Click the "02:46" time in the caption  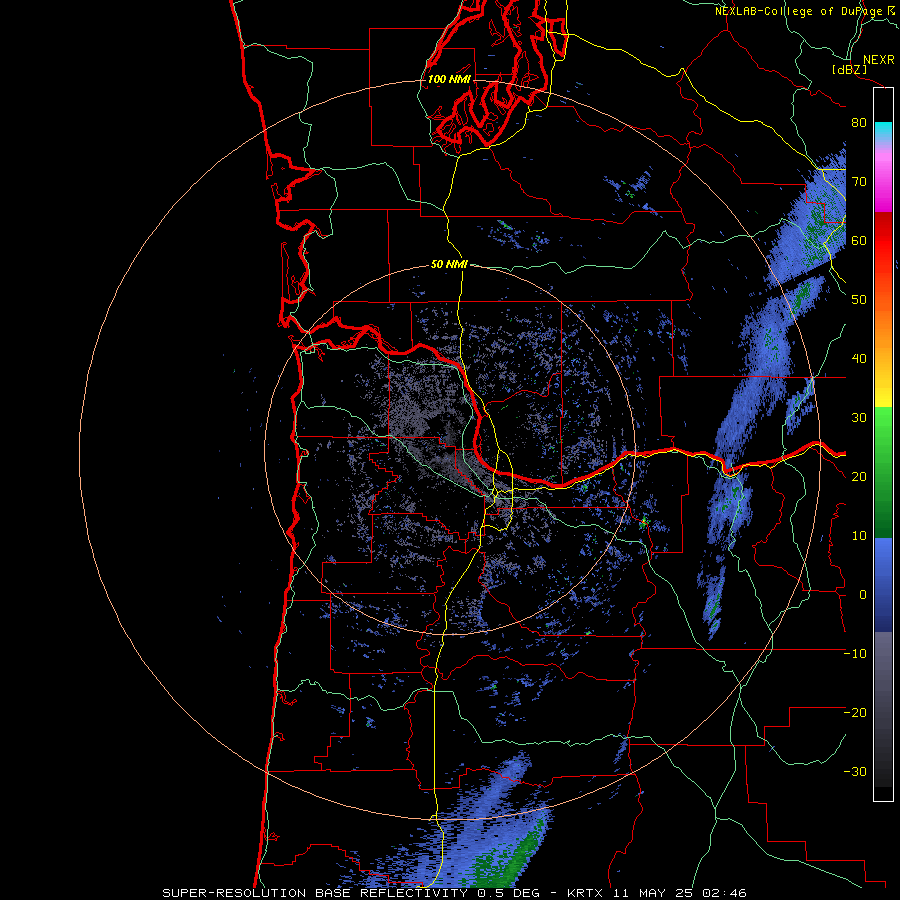[x=722, y=893]
